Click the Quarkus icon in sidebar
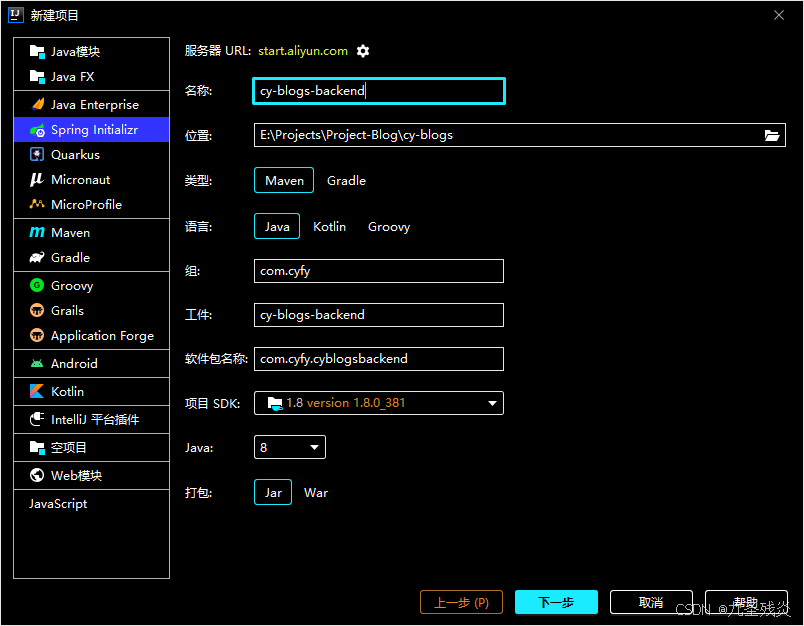 37,154
